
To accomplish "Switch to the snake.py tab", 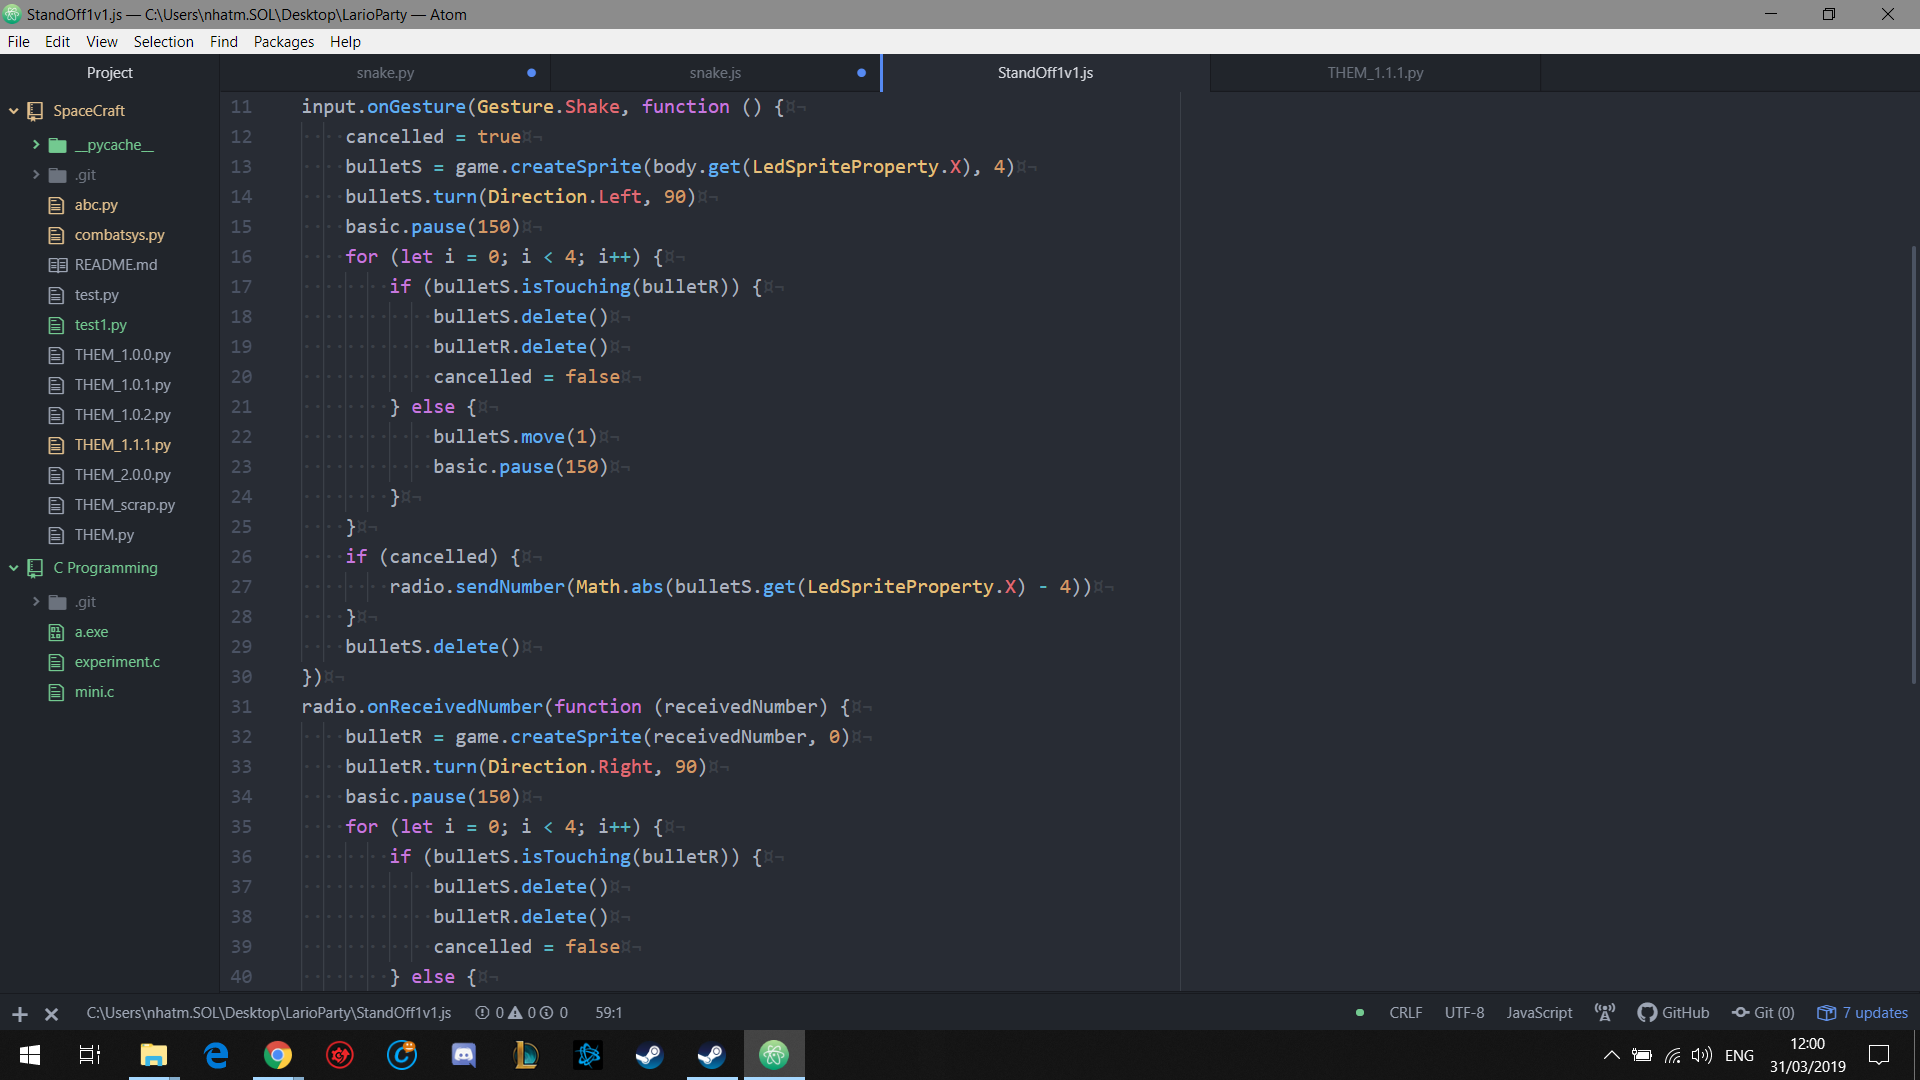I will click(385, 73).
